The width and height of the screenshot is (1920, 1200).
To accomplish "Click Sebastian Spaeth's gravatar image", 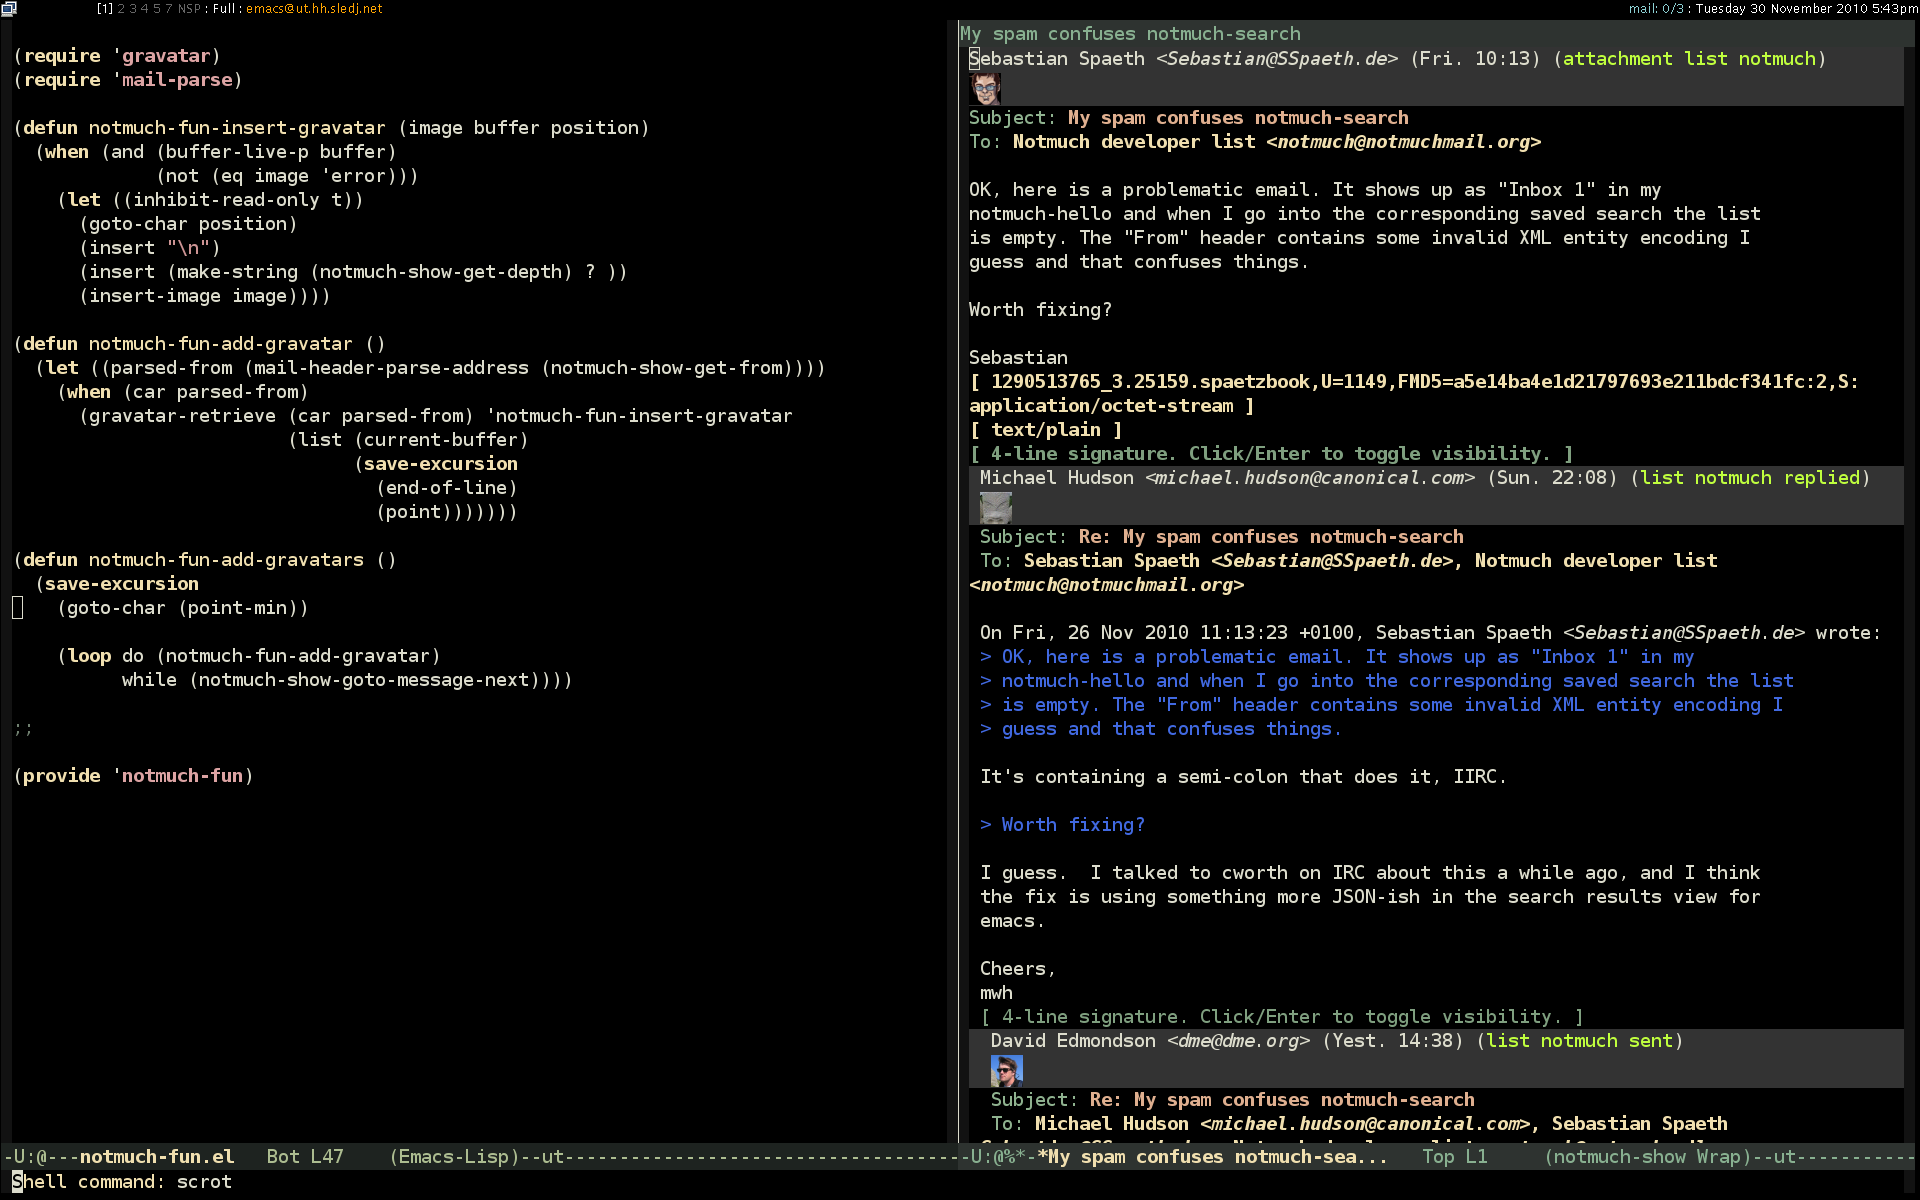I will tap(985, 89).
